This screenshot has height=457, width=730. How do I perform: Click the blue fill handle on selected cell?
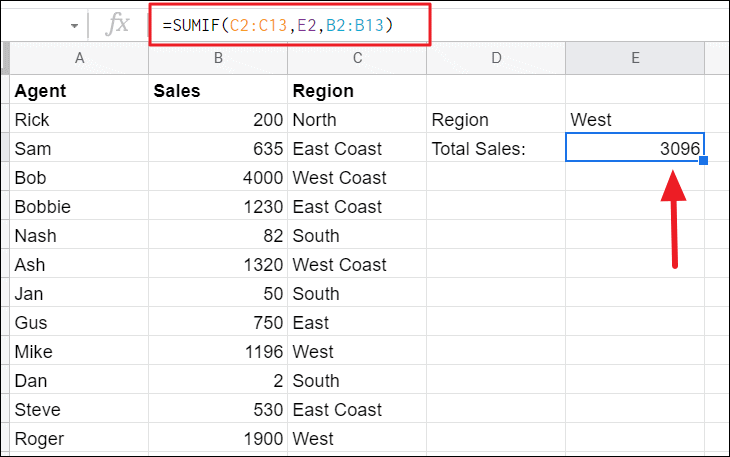click(704, 161)
